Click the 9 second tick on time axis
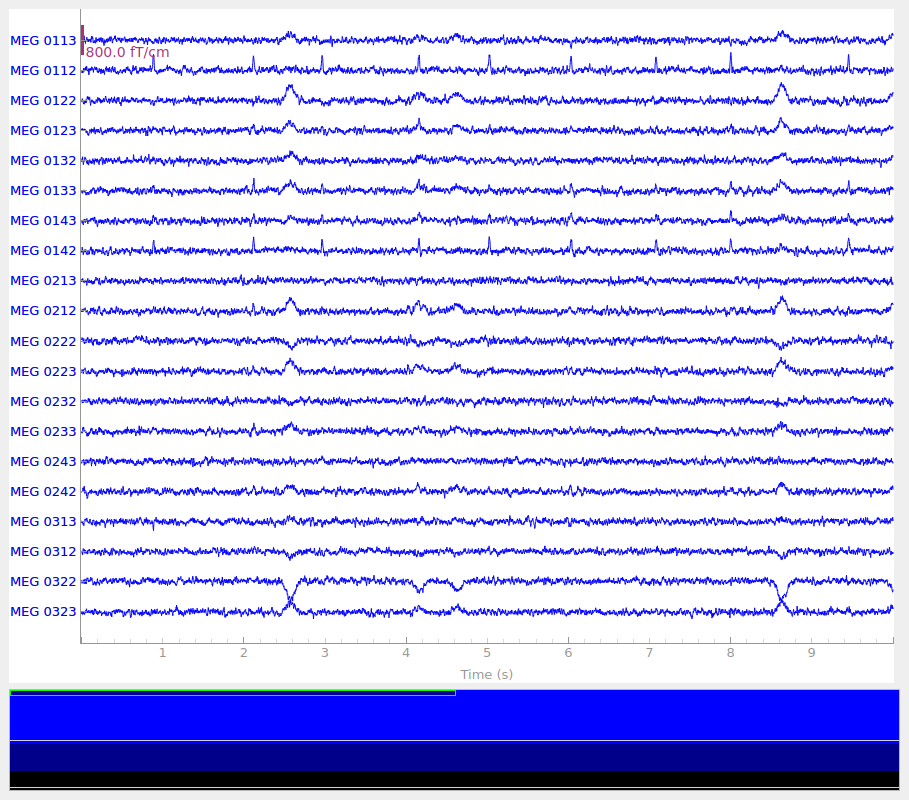The height and width of the screenshot is (800, 909). [x=811, y=652]
